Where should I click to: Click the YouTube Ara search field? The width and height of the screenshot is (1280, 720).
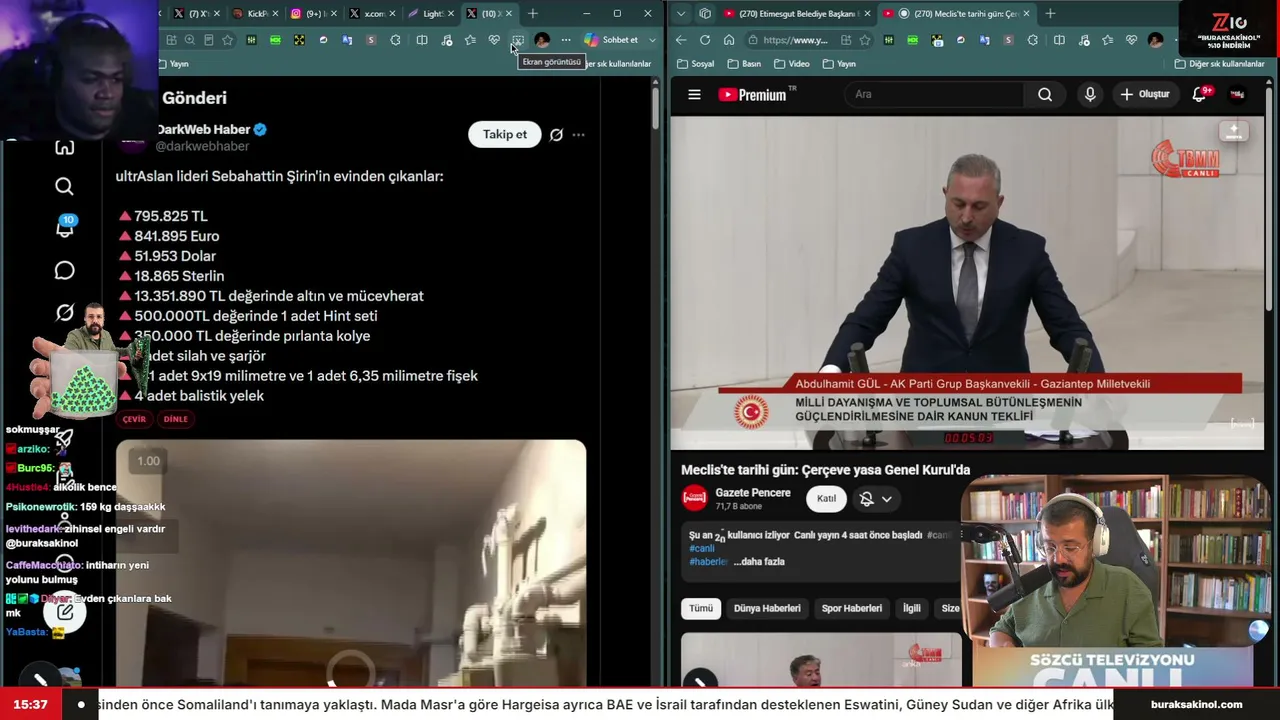pos(933,95)
